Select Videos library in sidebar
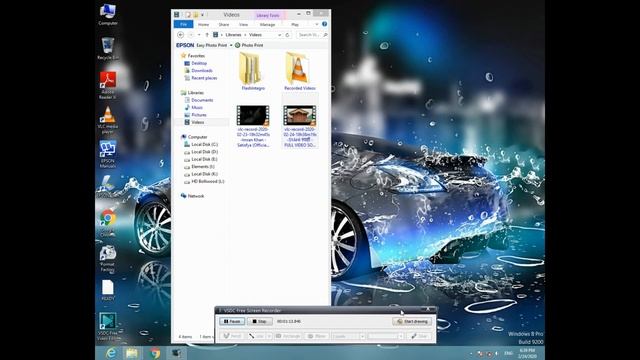Screen dimensions: 640x360 [198, 122]
